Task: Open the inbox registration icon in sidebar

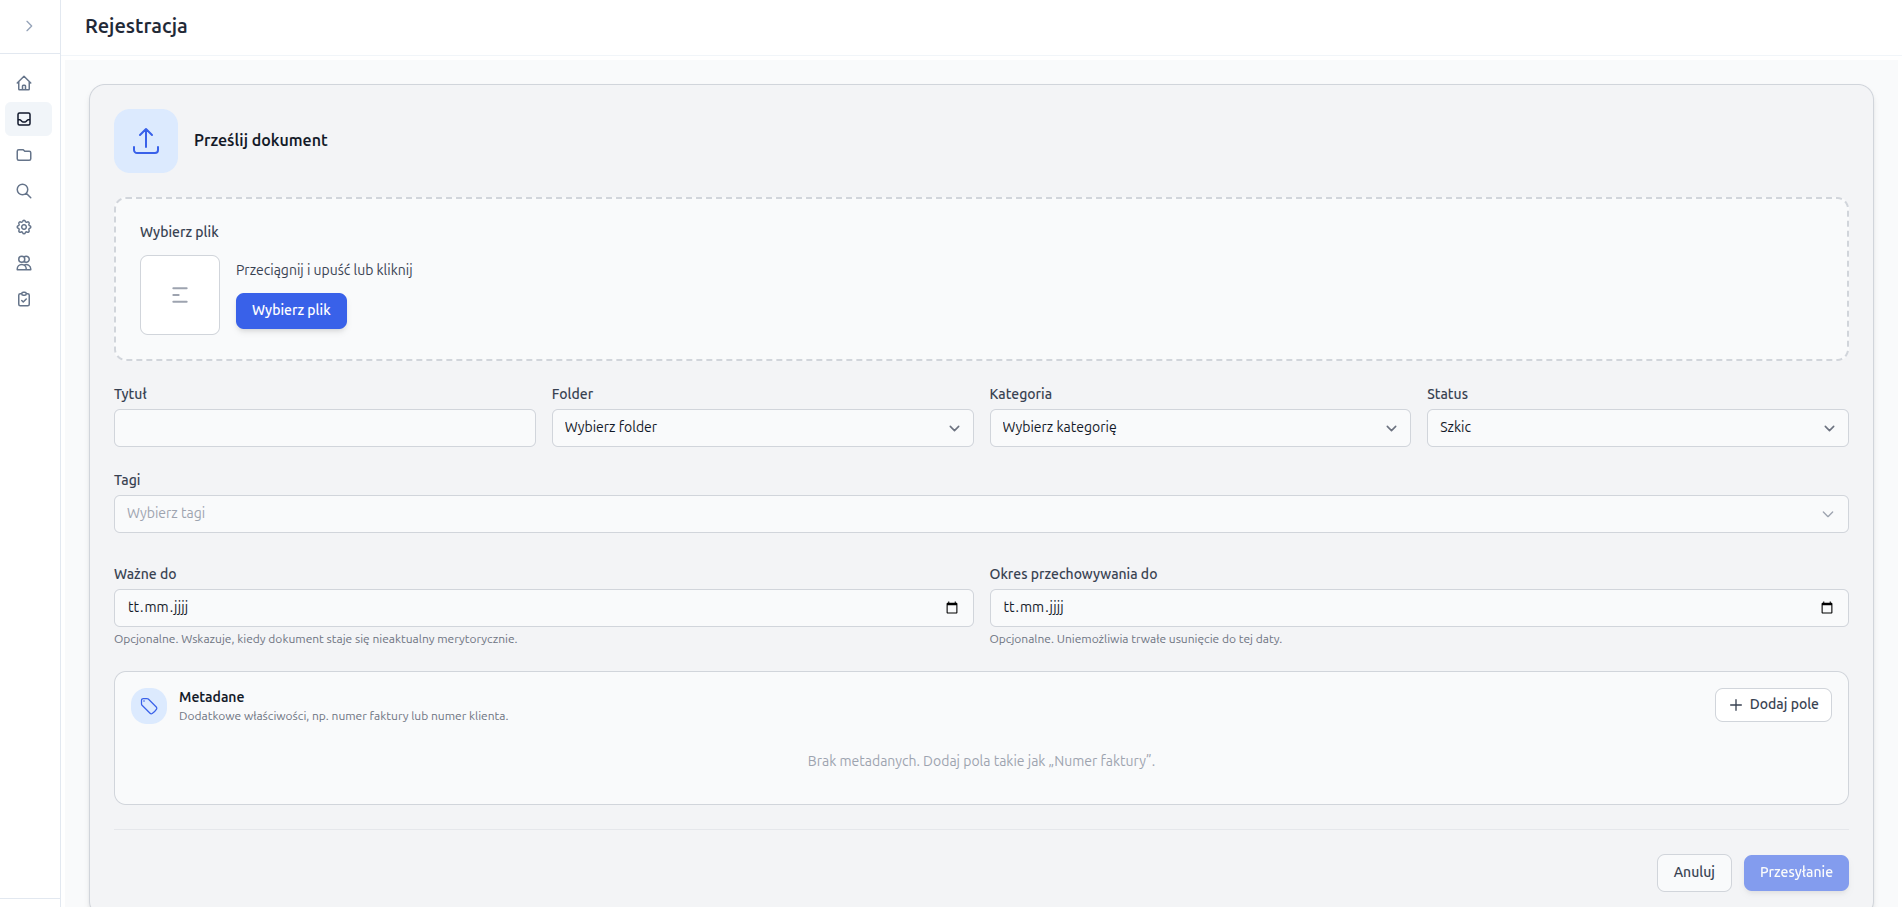Action: tap(24, 119)
